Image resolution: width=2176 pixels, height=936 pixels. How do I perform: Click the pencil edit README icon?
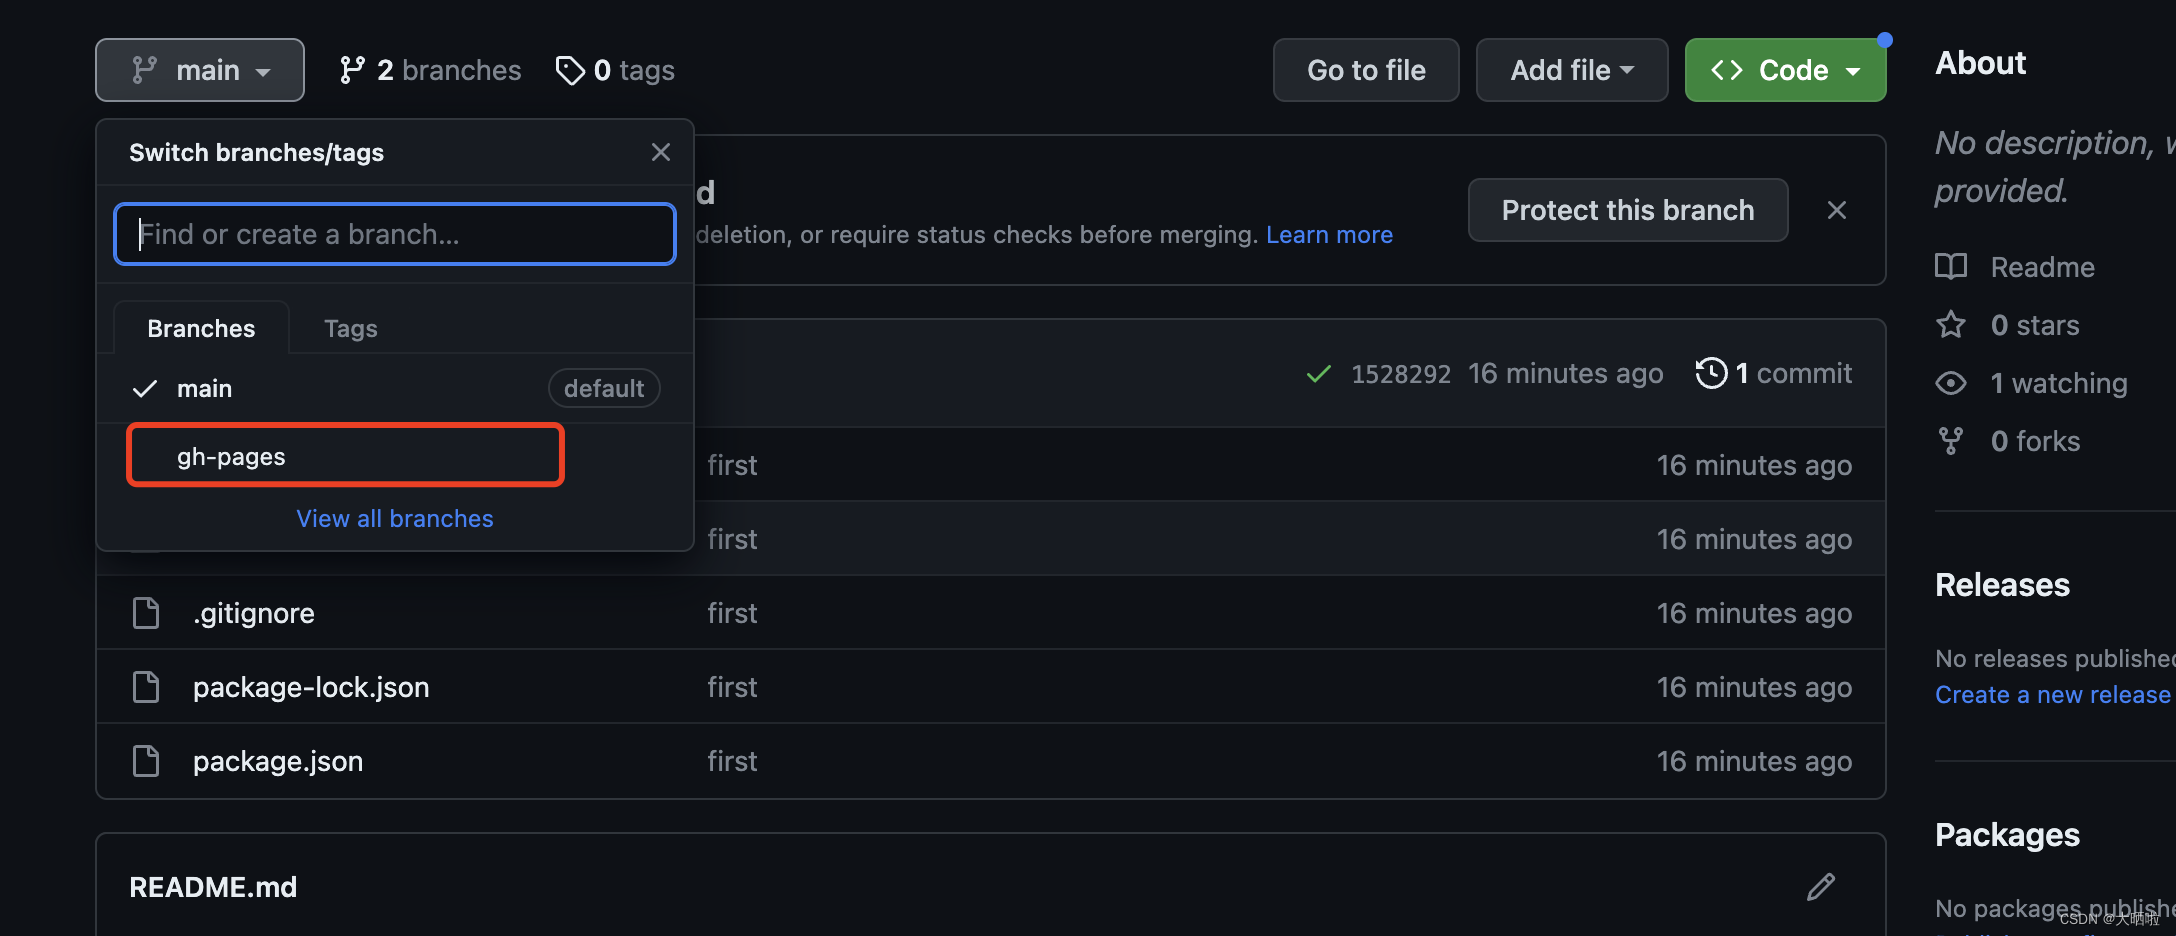pos(1821,887)
